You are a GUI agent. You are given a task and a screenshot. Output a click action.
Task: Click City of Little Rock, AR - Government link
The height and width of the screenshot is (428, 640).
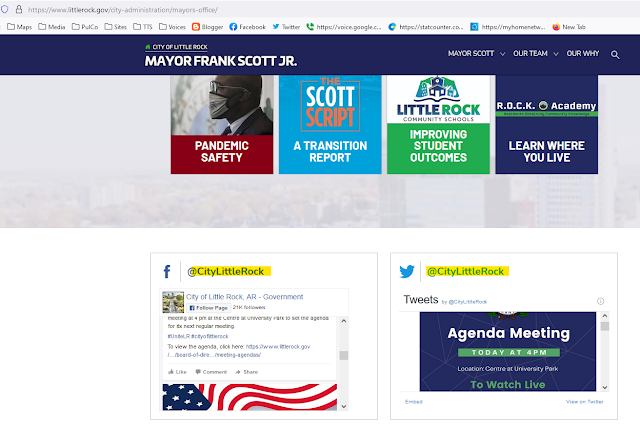[x=244, y=297]
